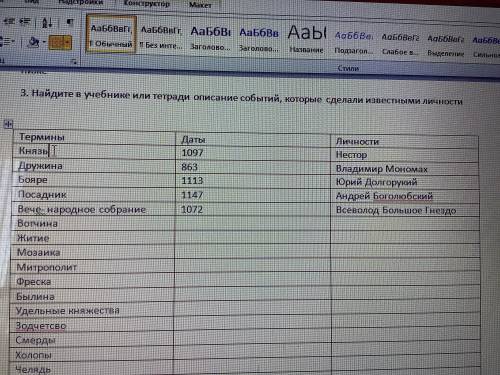Image resolution: width=500 pixels, height=375 pixels.
Task: Apply shading with the paint bucket icon
Action: tap(33, 42)
